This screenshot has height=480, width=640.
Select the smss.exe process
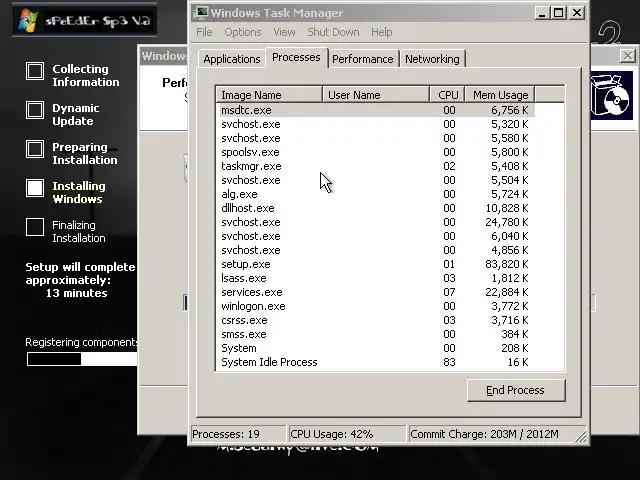tap(377, 334)
